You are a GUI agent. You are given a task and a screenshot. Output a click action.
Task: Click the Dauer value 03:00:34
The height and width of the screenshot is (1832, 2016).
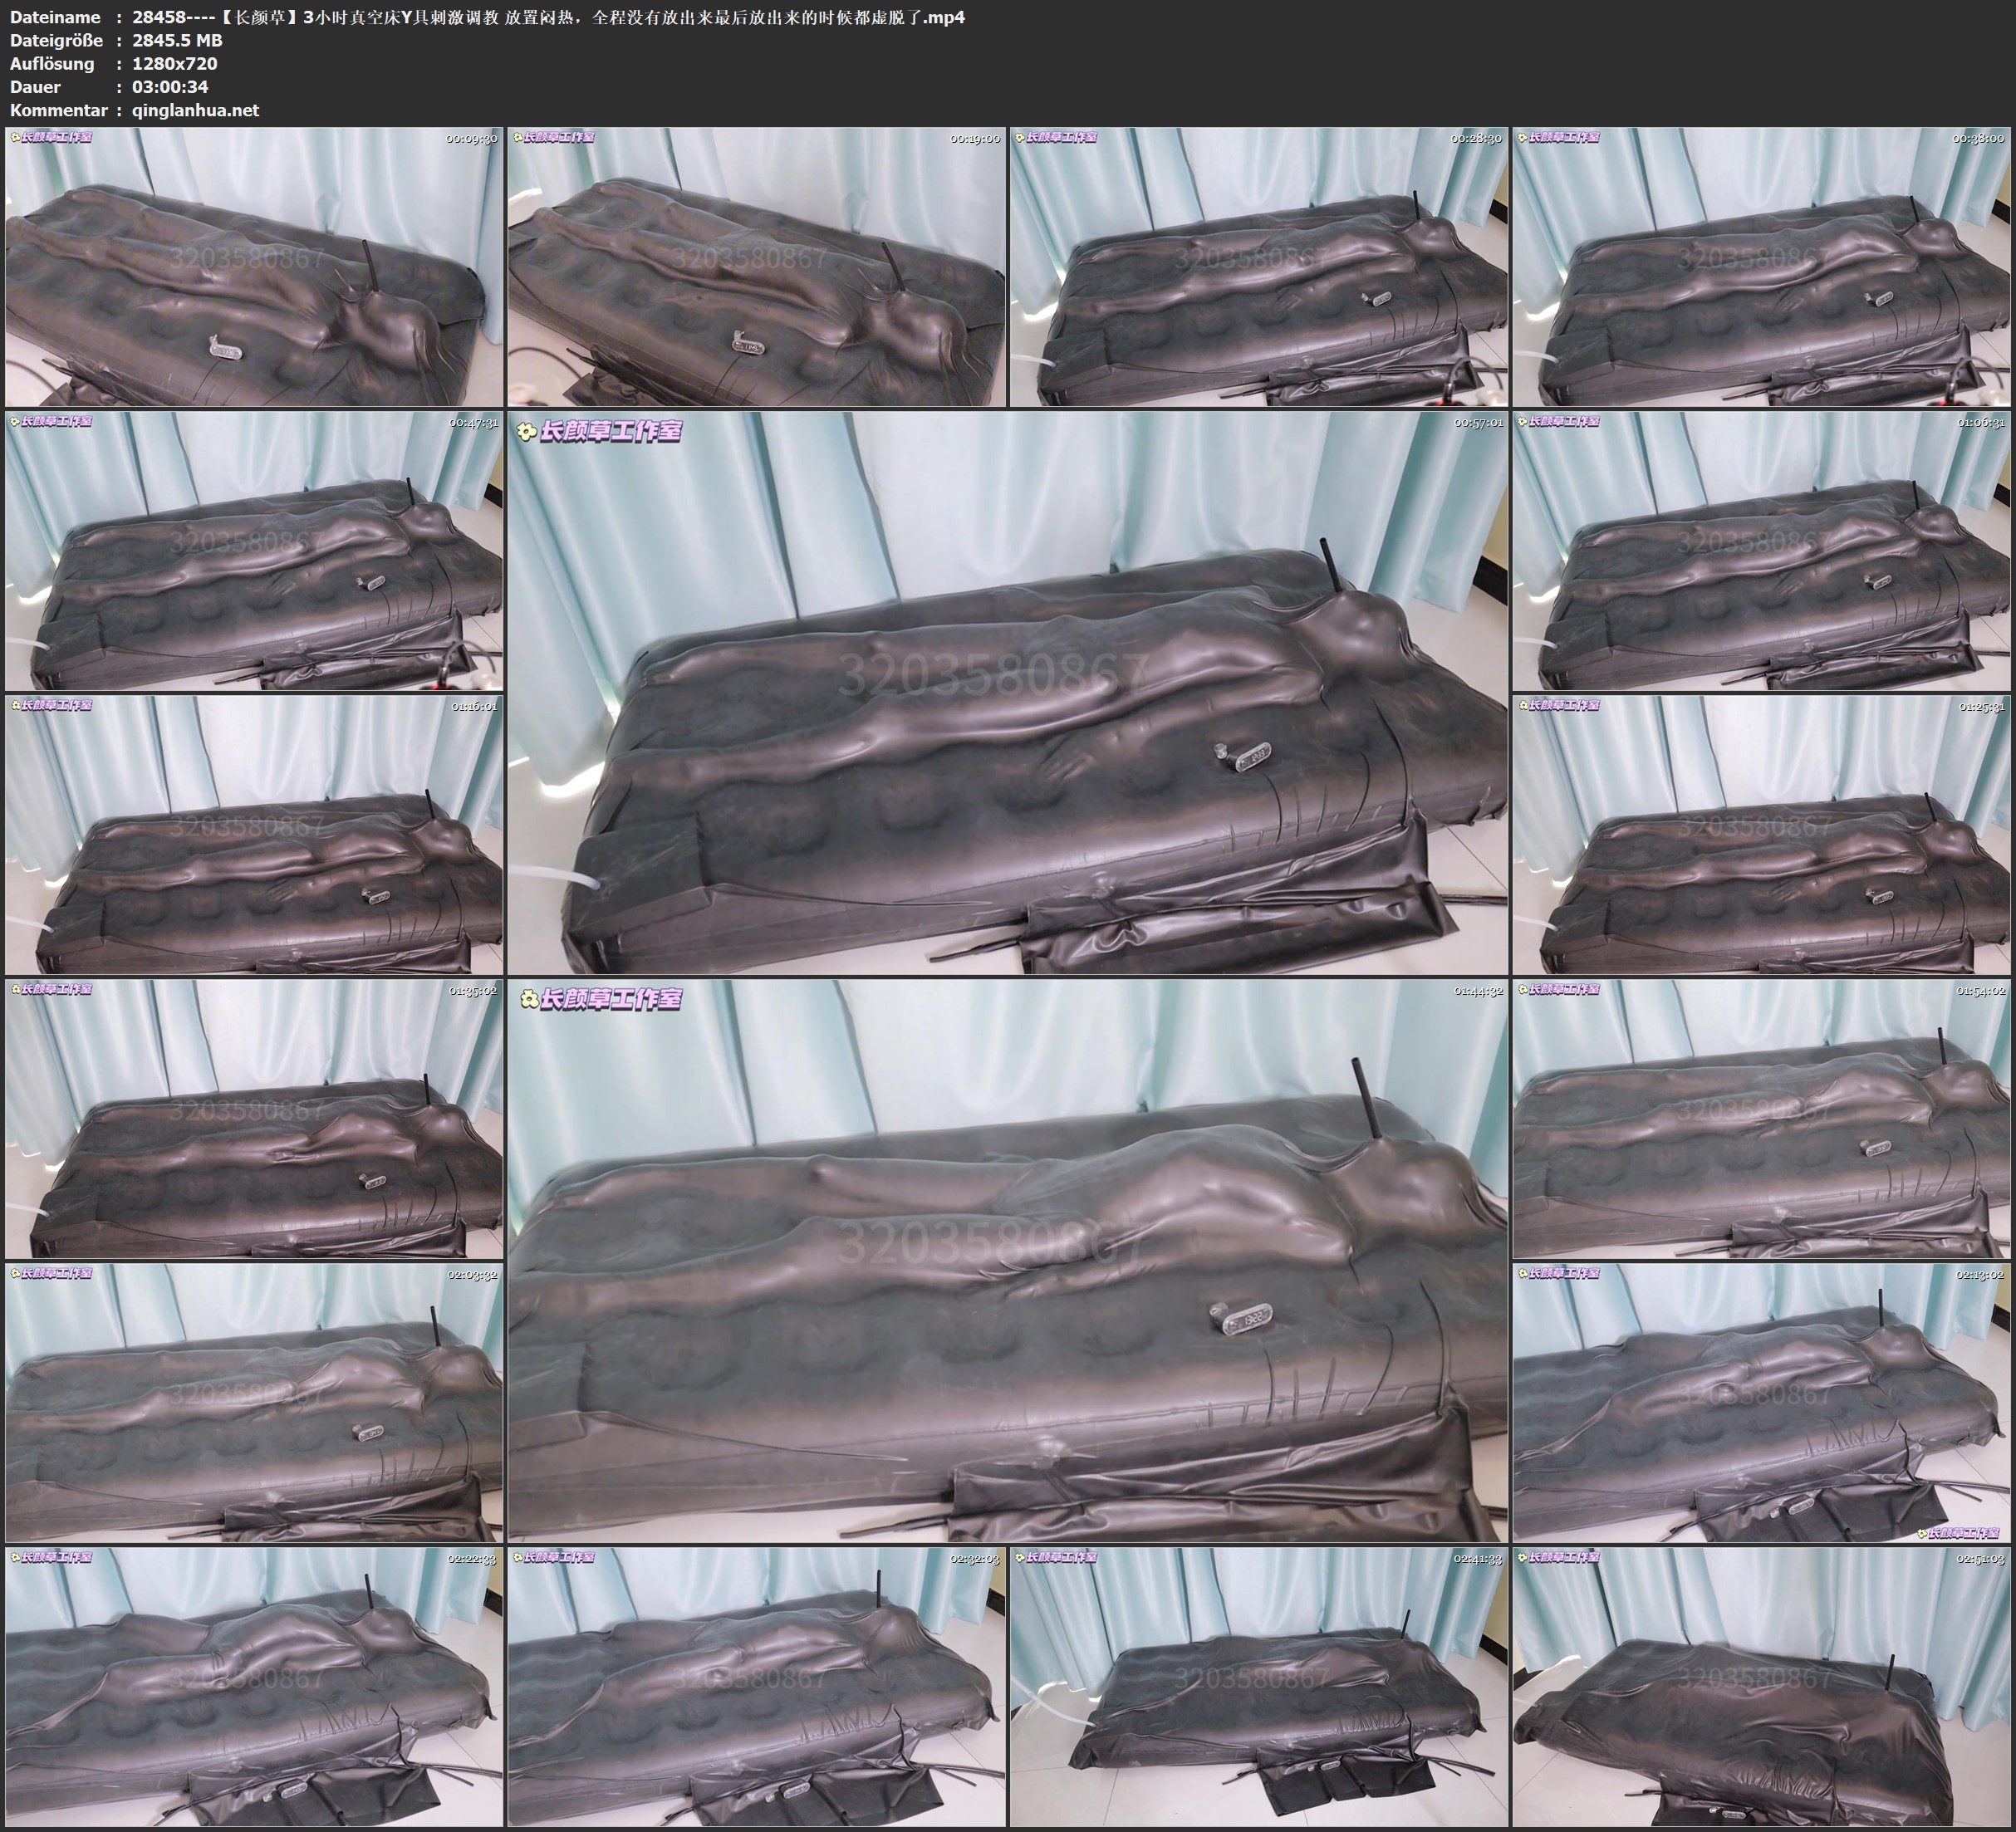pyautogui.click(x=170, y=87)
